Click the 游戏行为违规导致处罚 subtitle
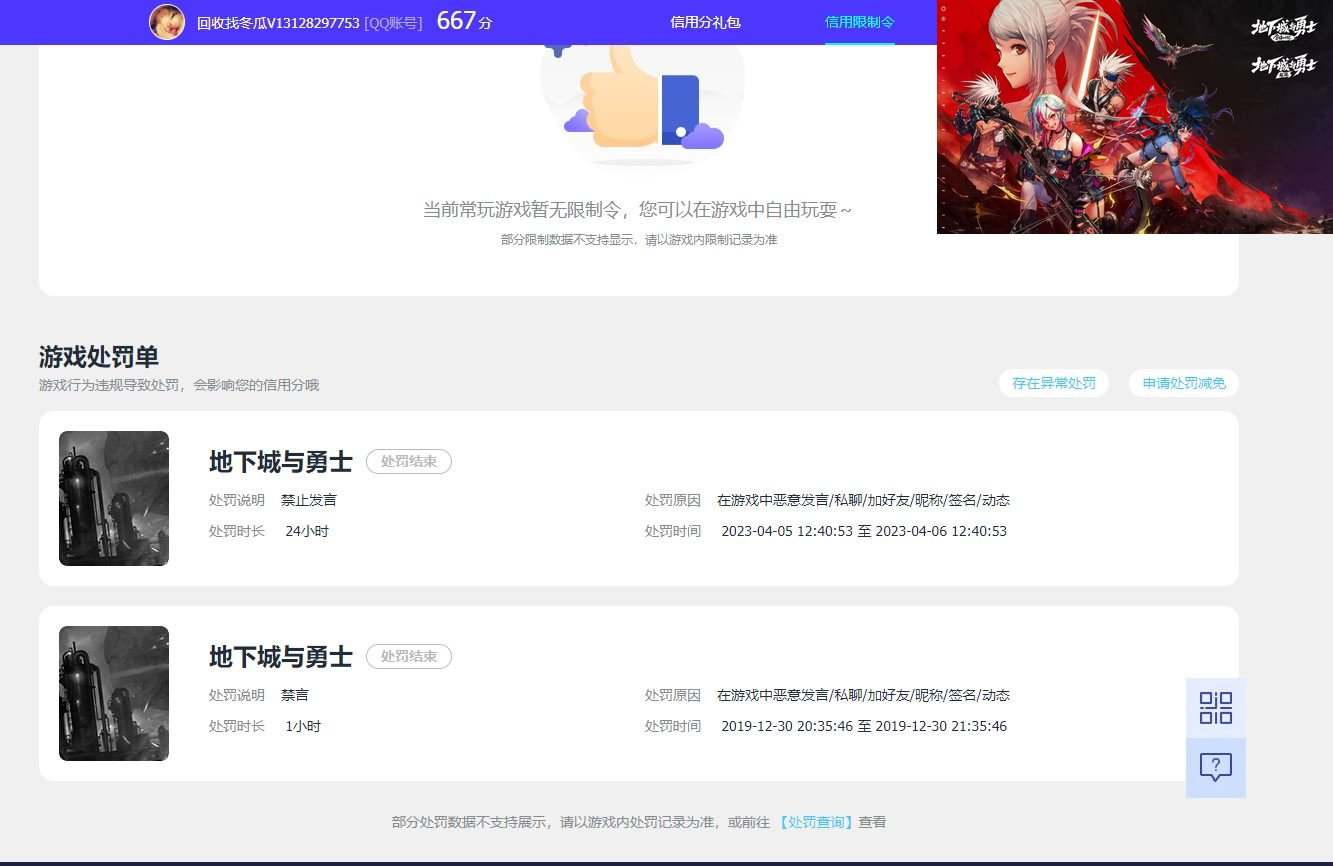 [179, 385]
